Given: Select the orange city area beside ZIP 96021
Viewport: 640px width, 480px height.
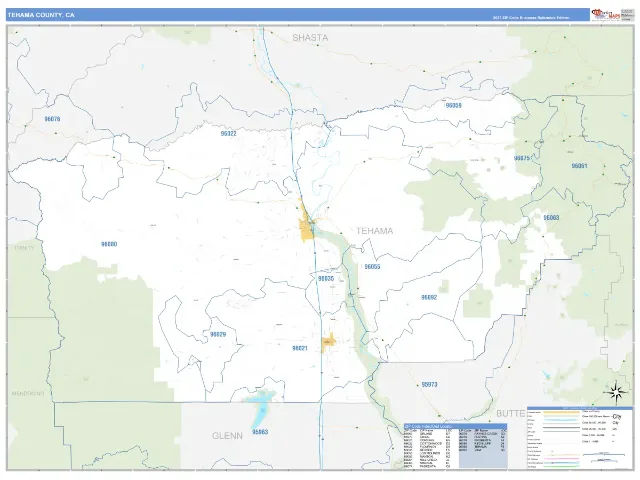Looking at the screenshot, I should [328, 342].
